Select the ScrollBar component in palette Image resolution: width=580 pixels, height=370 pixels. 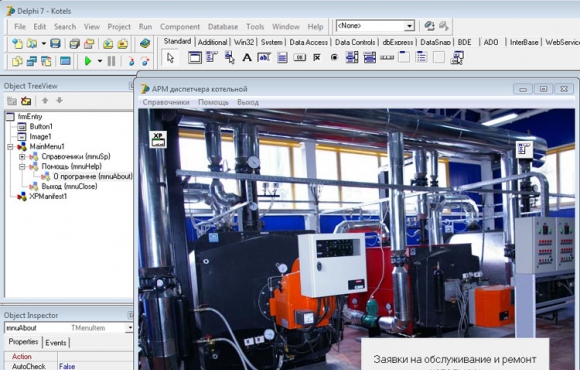387,58
